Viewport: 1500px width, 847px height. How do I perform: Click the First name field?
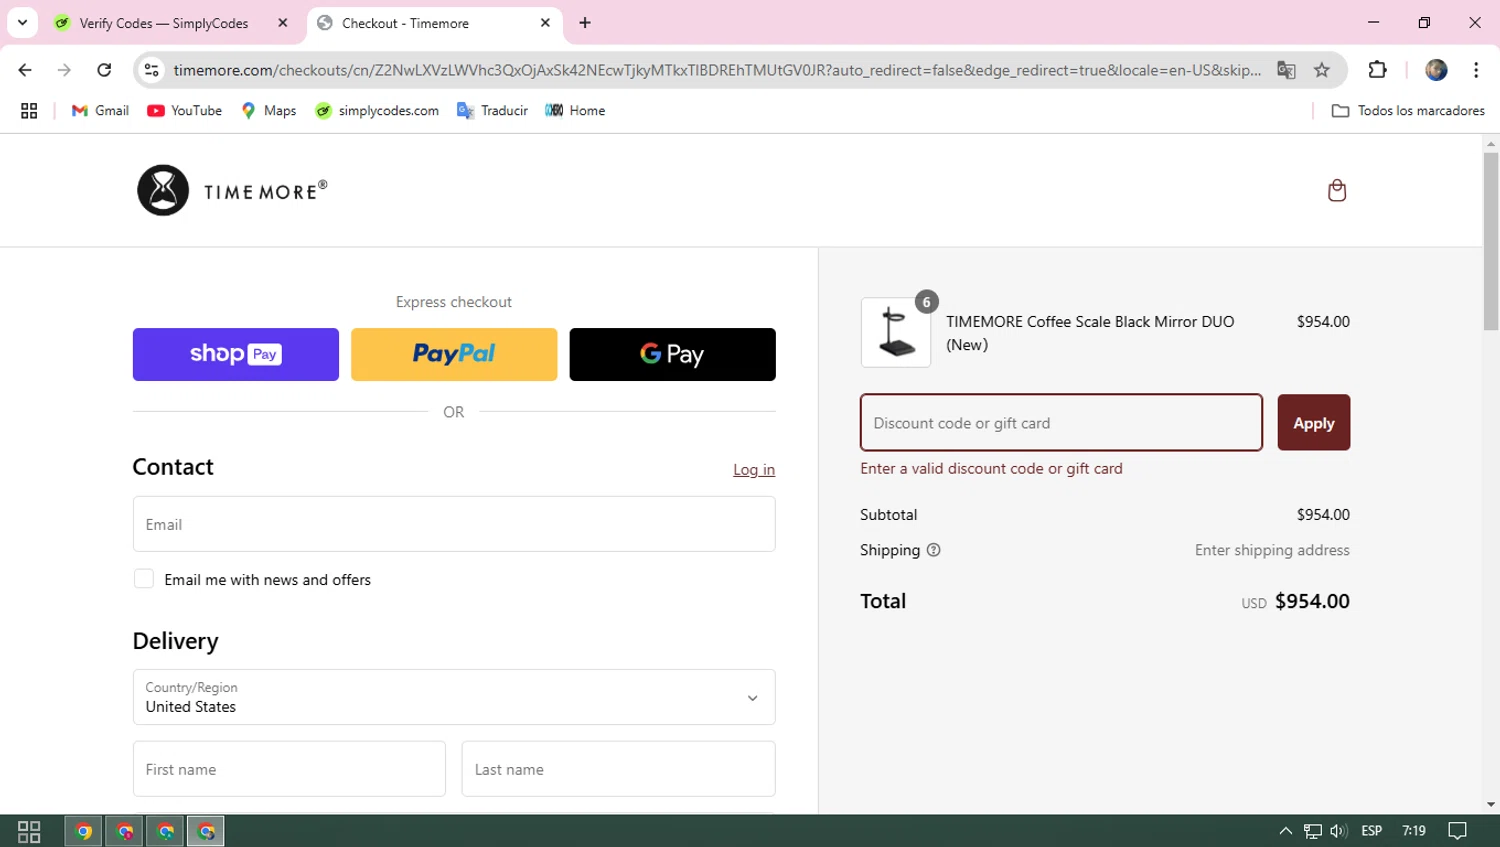[289, 769]
